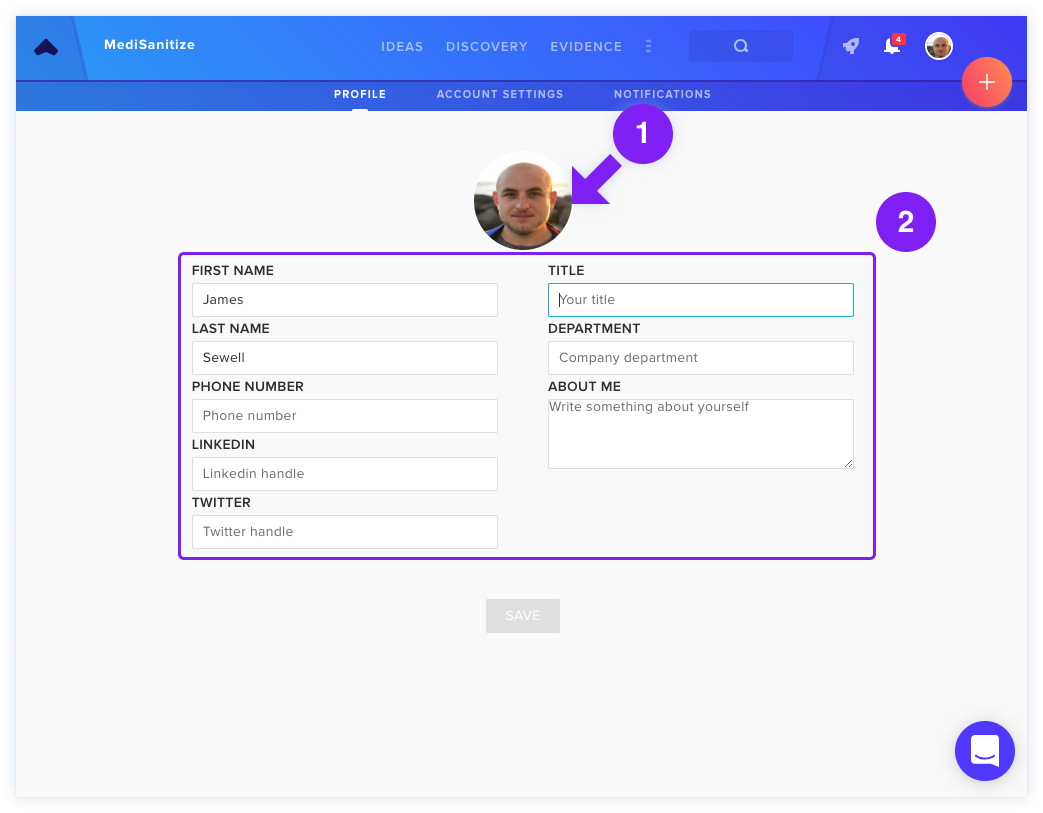This screenshot has width=1043, height=813.
Task: Click the TITLE label
Action: click(566, 271)
